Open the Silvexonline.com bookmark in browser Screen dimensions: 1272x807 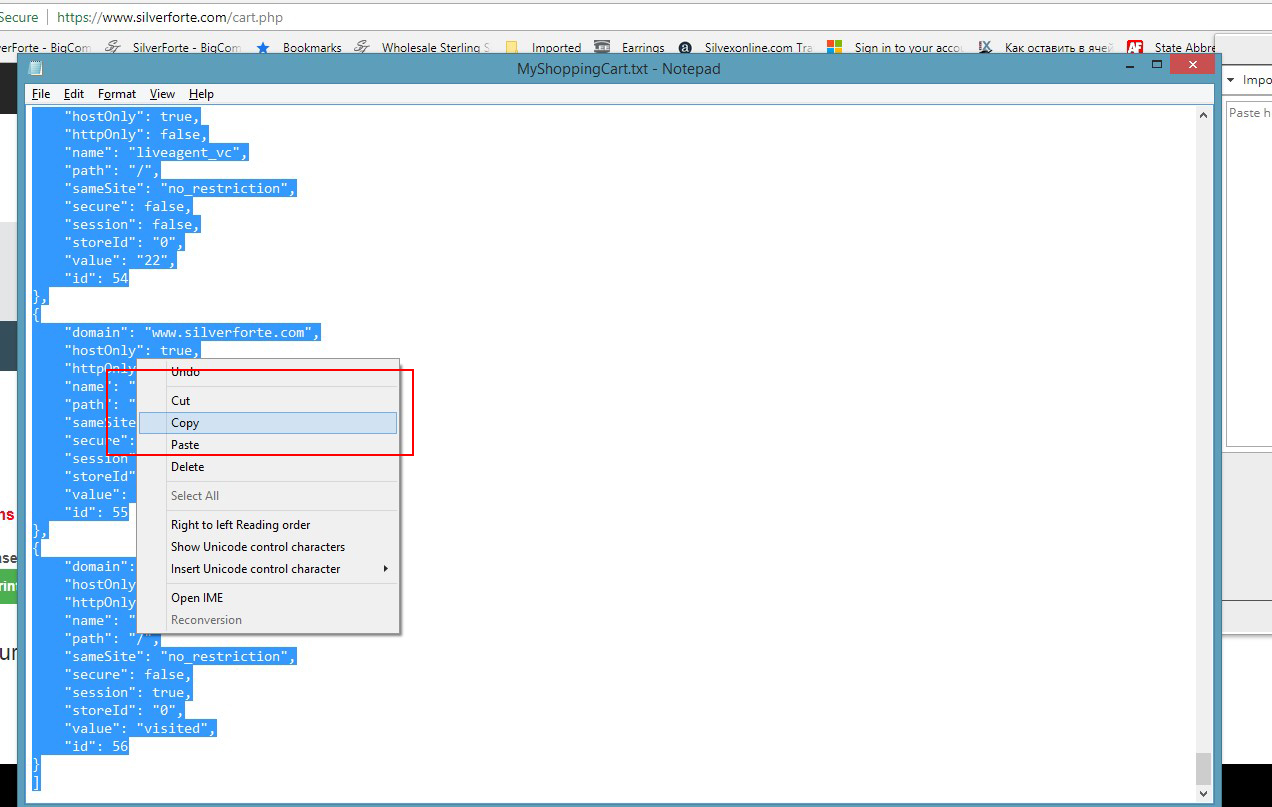tap(746, 47)
